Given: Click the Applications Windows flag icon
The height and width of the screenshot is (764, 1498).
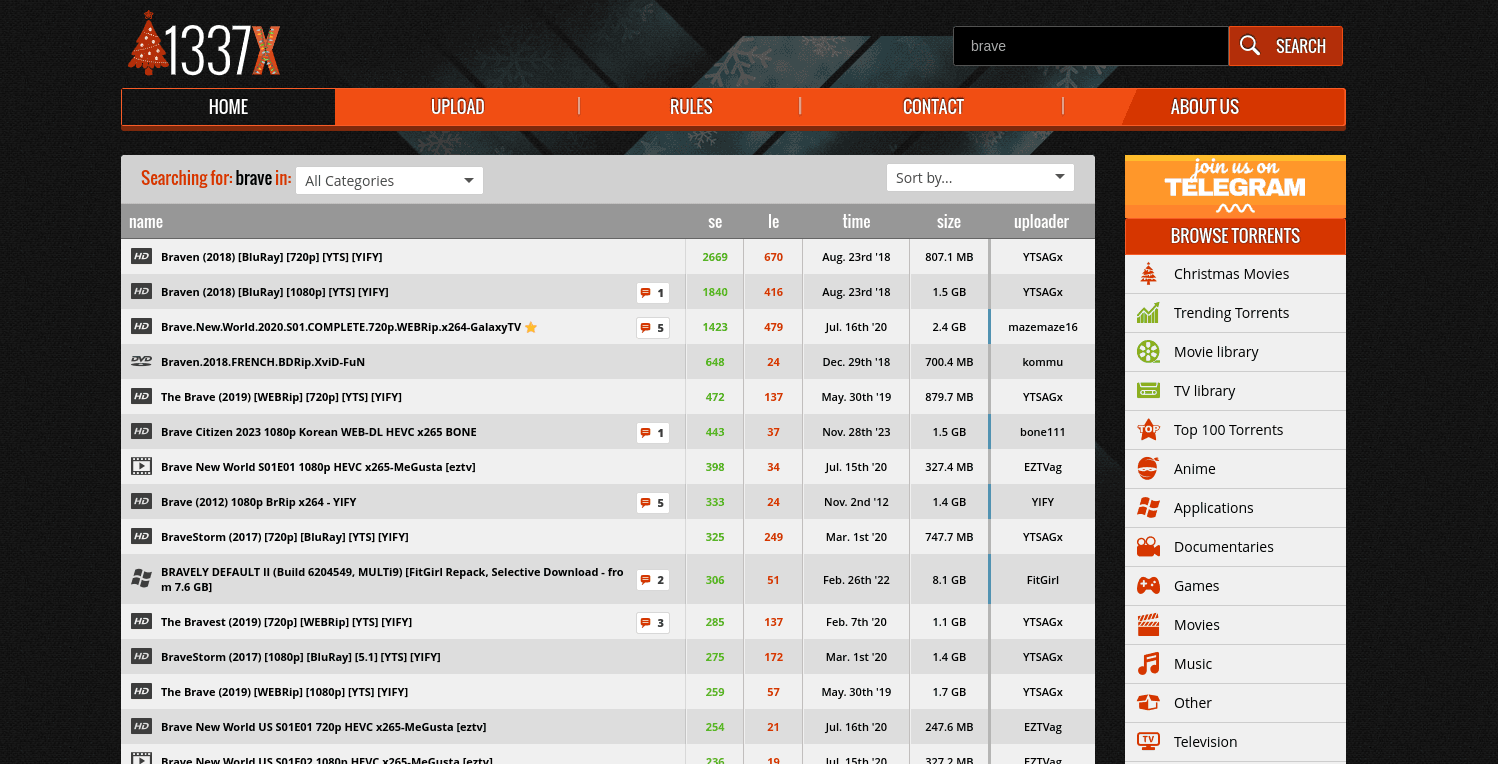Looking at the screenshot, I should [x=1148, y=508].
